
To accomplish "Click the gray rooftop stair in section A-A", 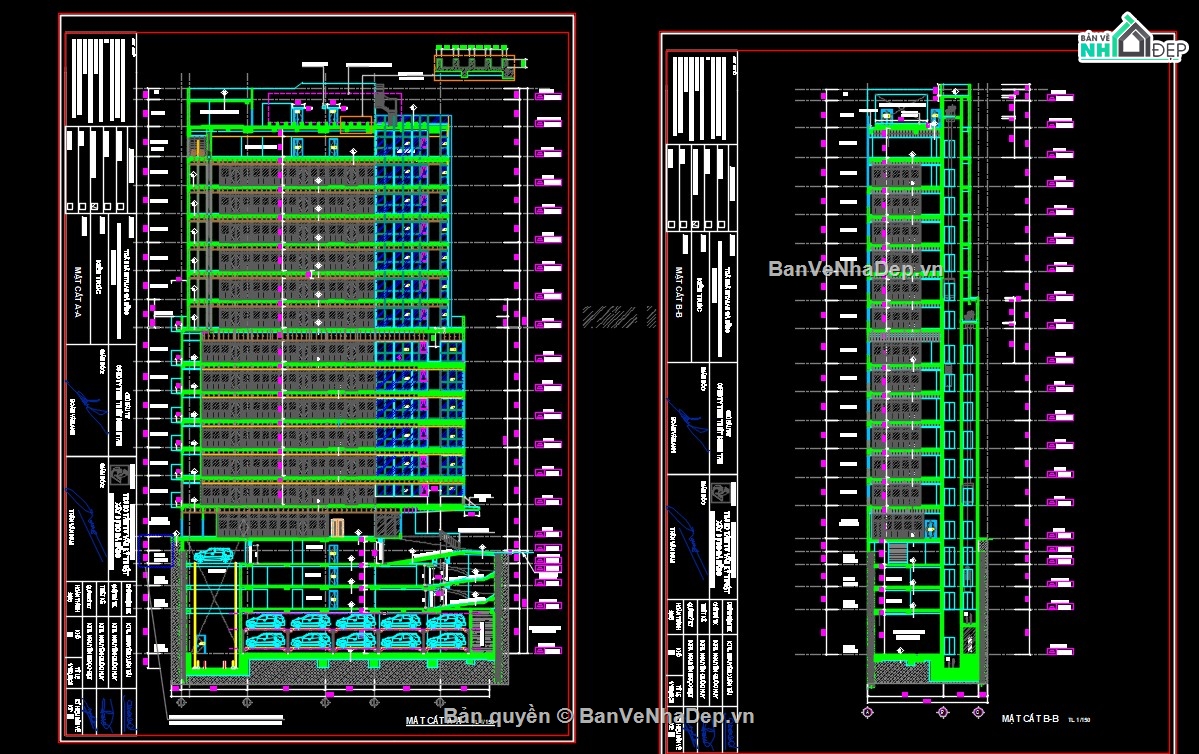I will pyautogui.click(x=383, y=100).
